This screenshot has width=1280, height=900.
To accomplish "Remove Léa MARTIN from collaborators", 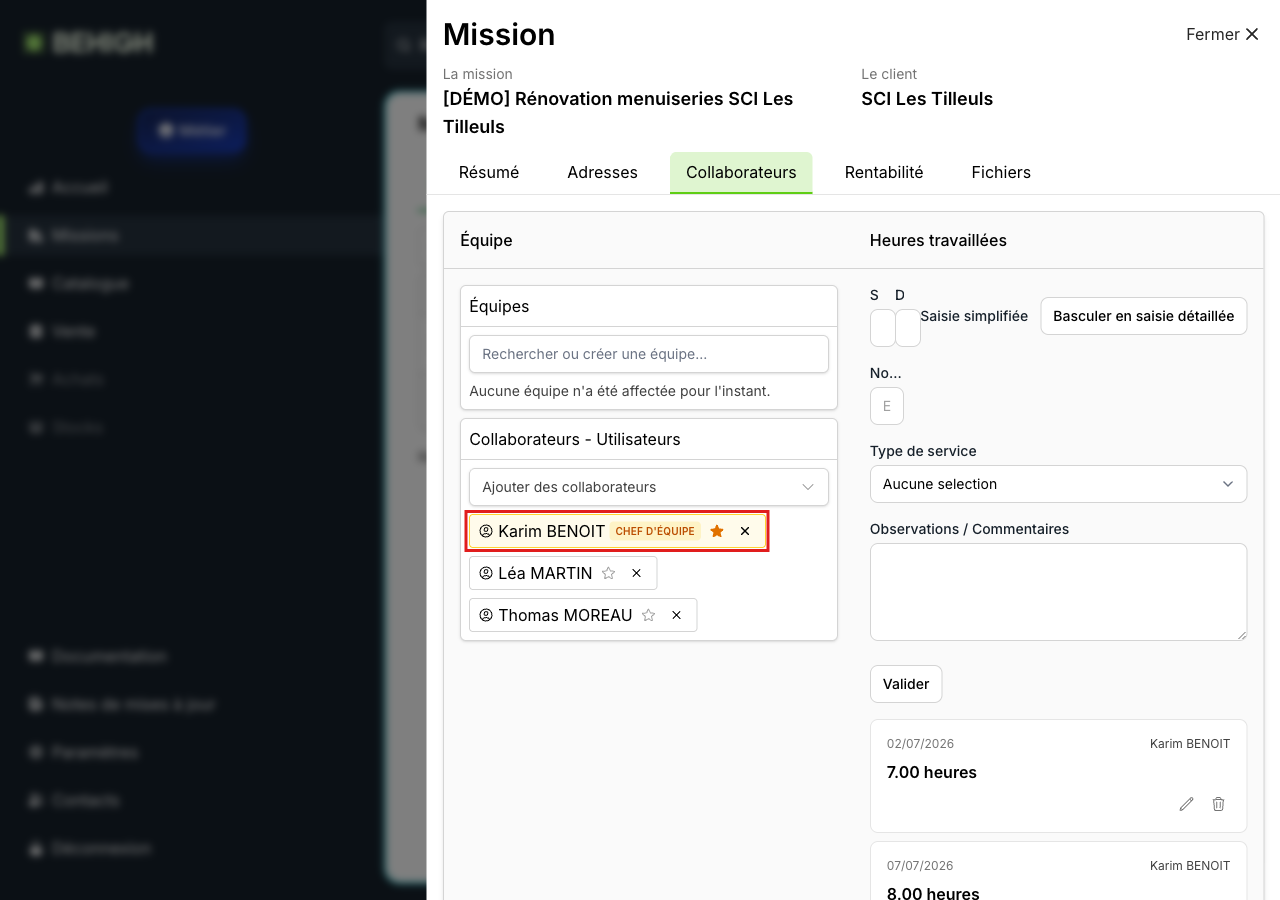I will (x=636, y=573).
